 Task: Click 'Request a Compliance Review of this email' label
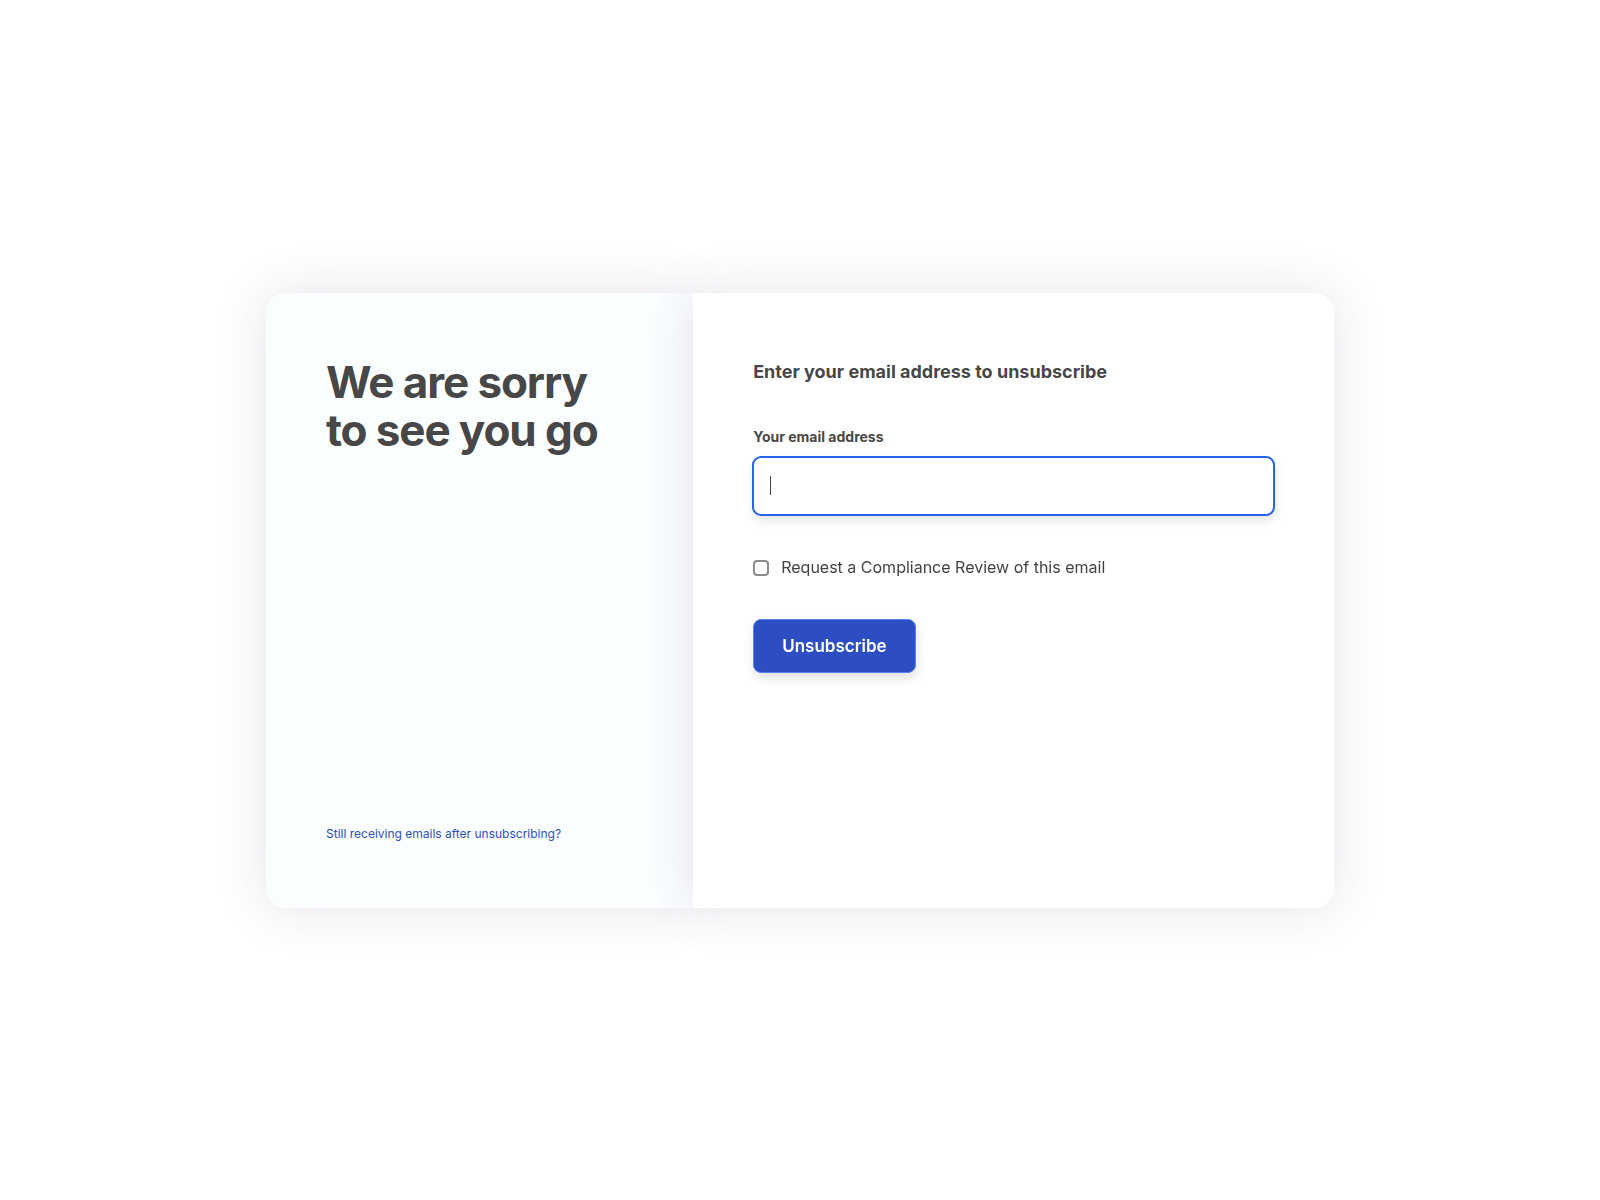click(943, 568)
